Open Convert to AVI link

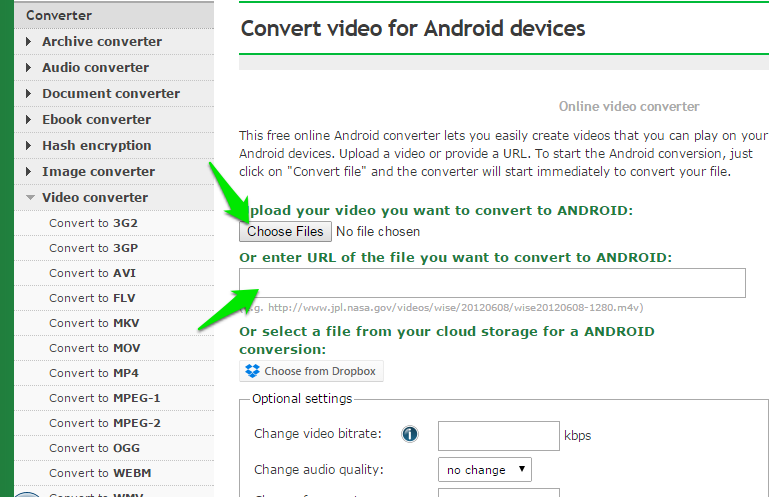click(x=92, y=273)
